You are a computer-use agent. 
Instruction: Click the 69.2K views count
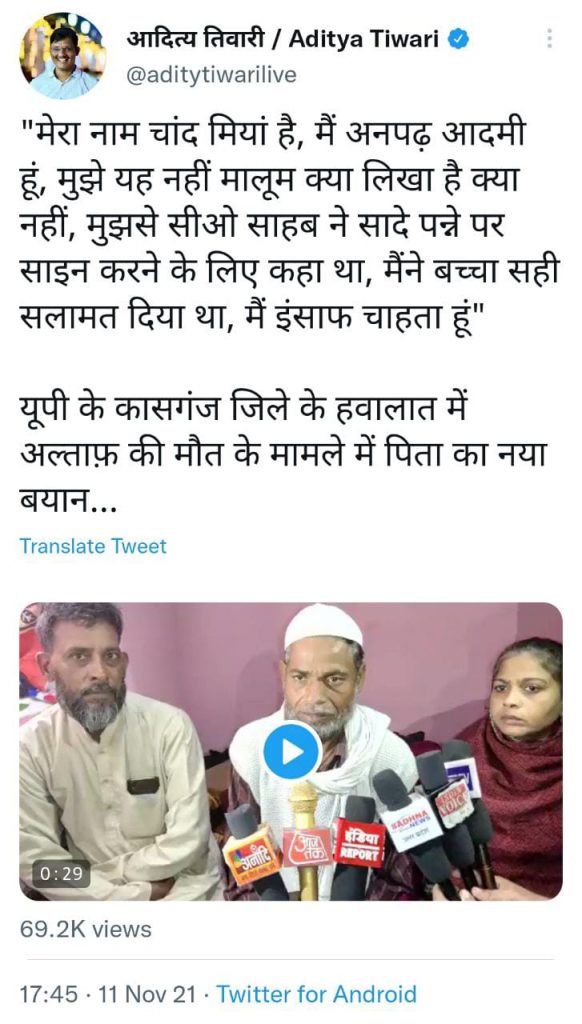click(x=86, y=929)
